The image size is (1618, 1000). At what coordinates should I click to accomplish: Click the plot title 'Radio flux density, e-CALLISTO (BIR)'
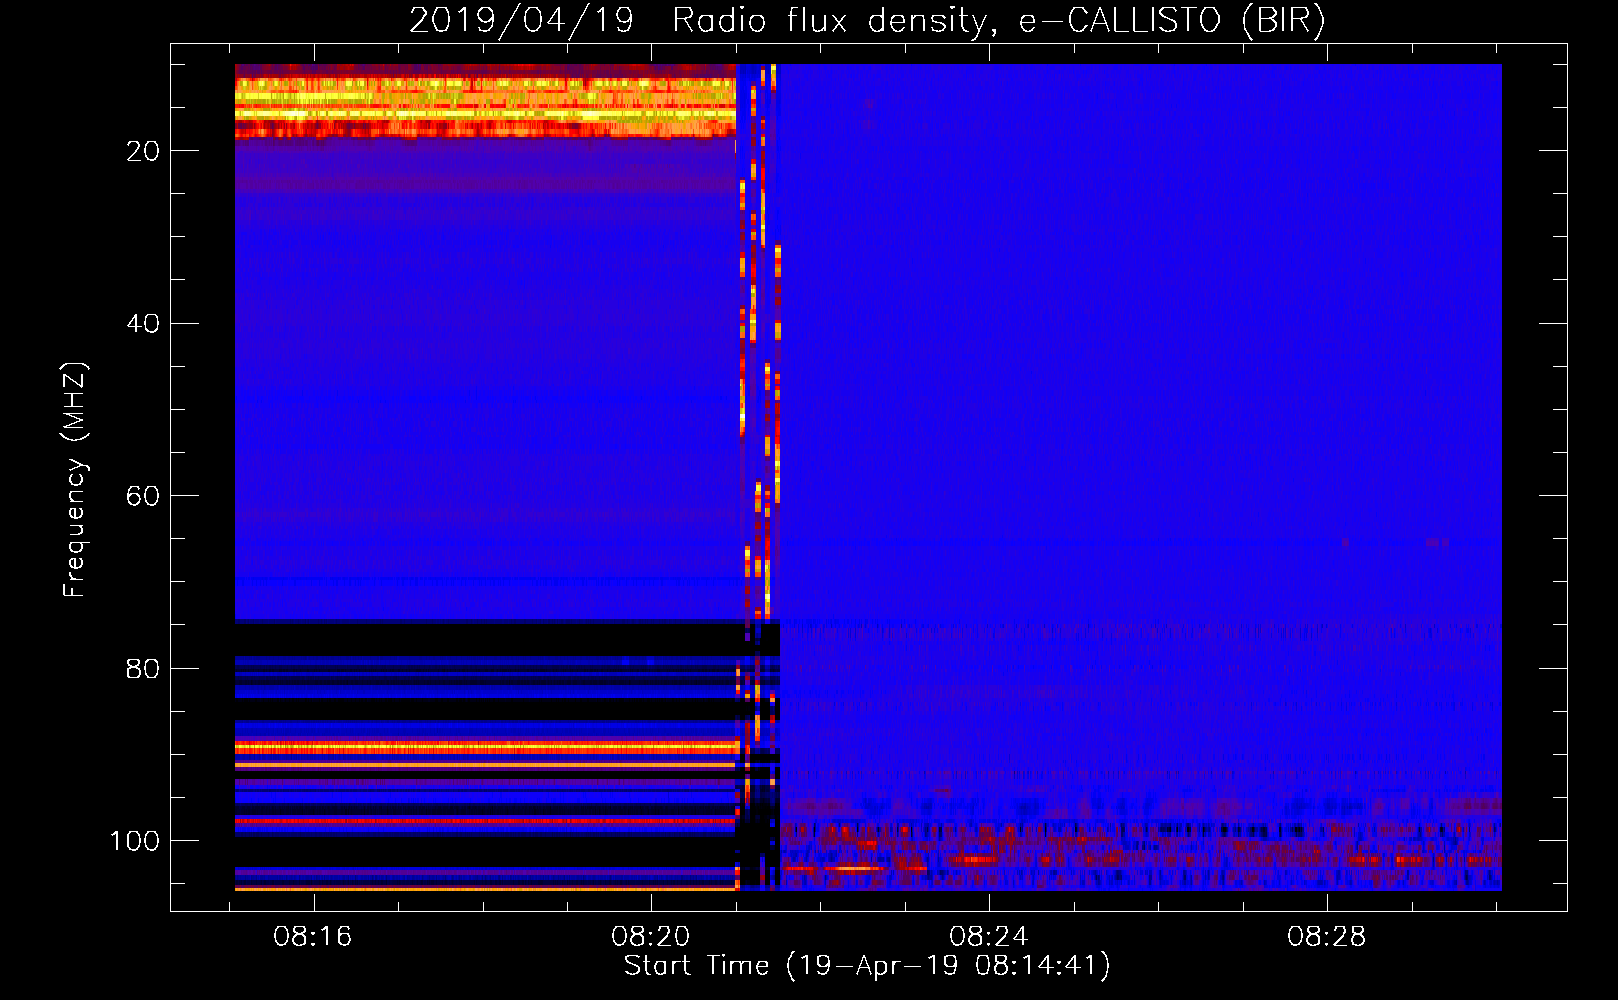pos(998,20)
